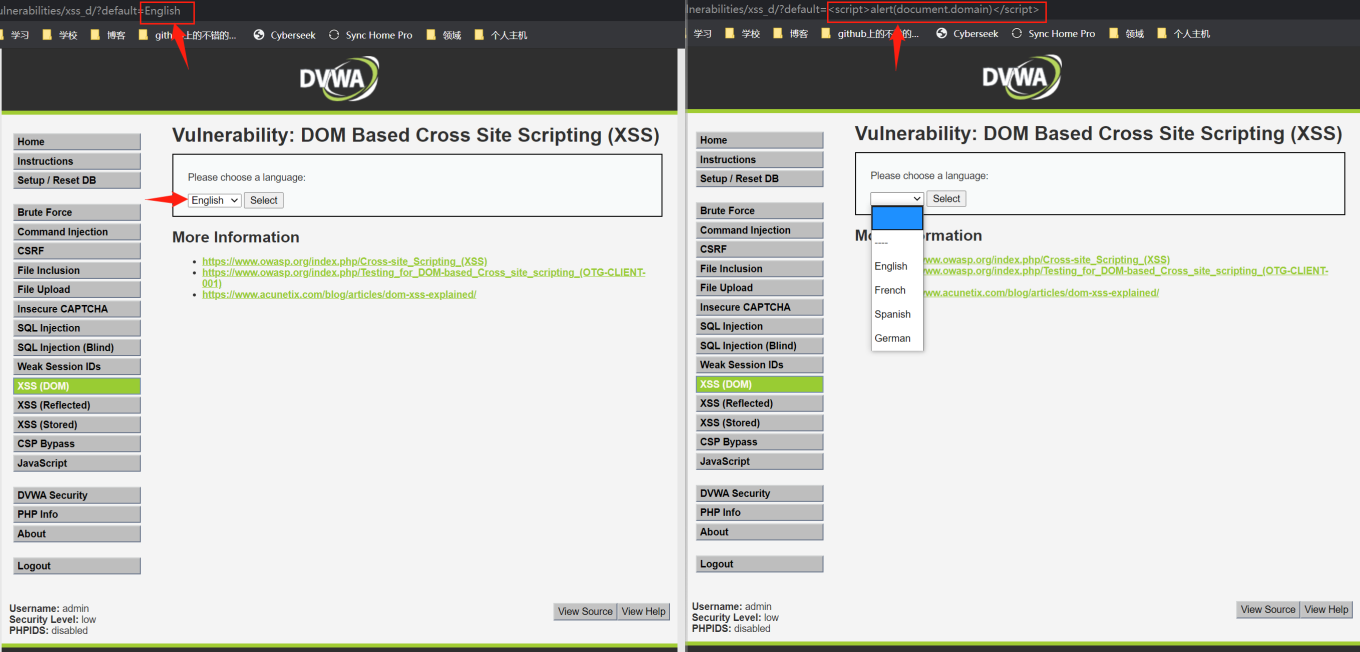Choose Spanish in the open language list
This screenshot has width=1360, height=652.
tap(897, 314)
